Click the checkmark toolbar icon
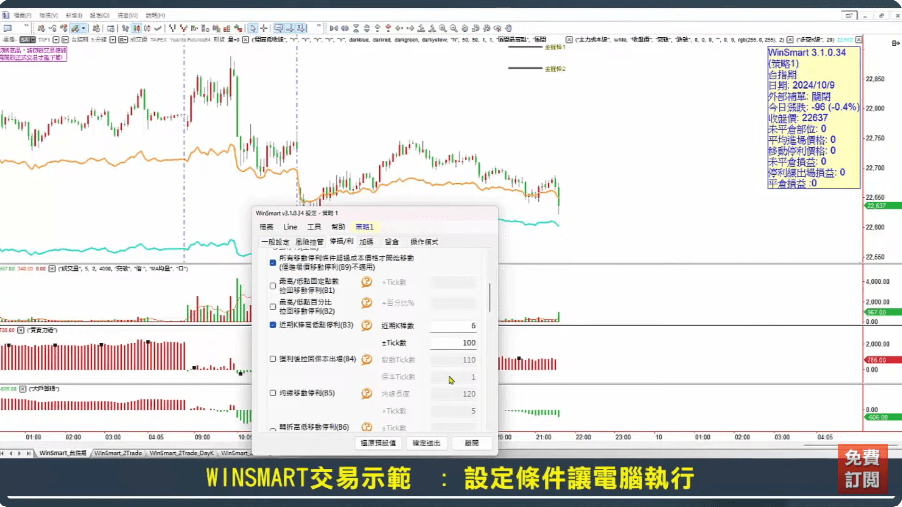This screenshot has height=507, width=902. coord(158,28)
